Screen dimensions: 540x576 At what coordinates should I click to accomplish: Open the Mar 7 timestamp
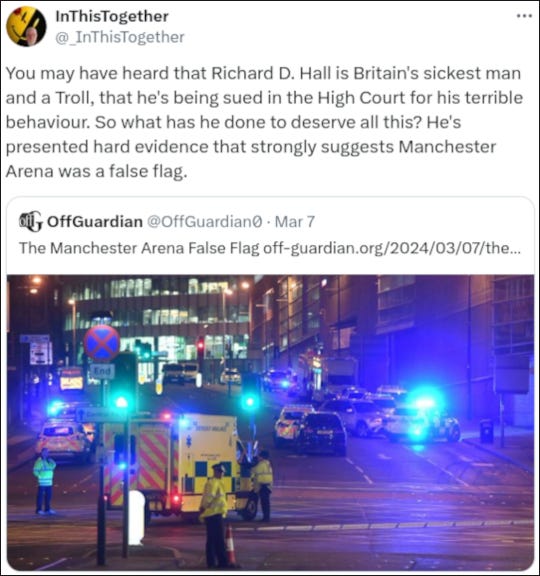click(x=295, y=222)
